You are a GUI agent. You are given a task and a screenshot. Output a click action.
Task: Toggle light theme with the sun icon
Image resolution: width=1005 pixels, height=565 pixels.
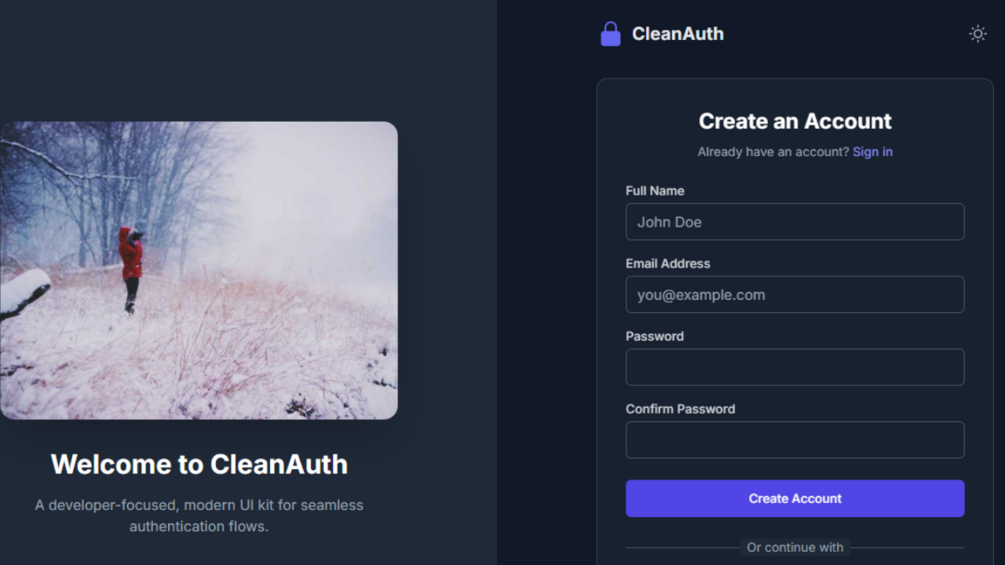click(x=977, y=34)
